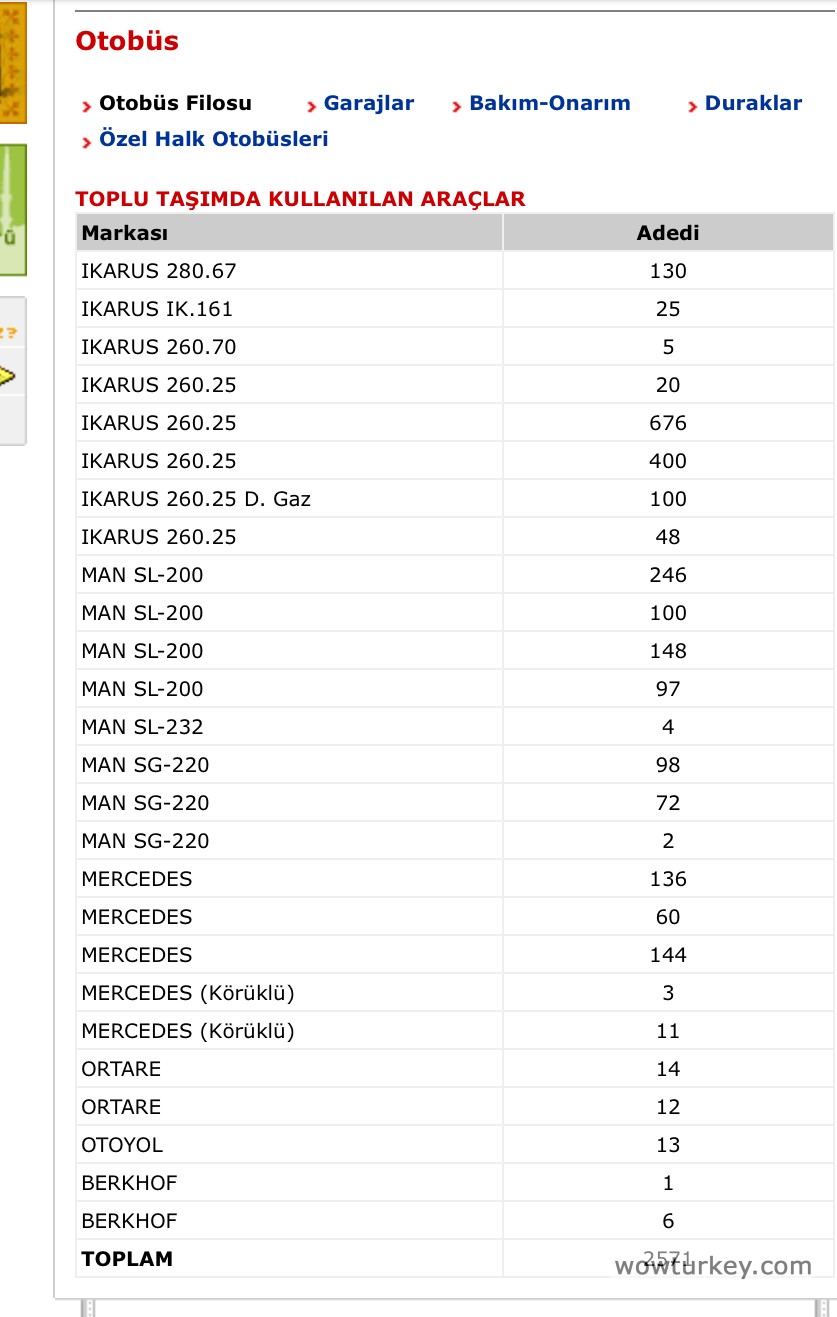
Task: Click the yellow arrow in left sidebar
Action: coord(8,376)
